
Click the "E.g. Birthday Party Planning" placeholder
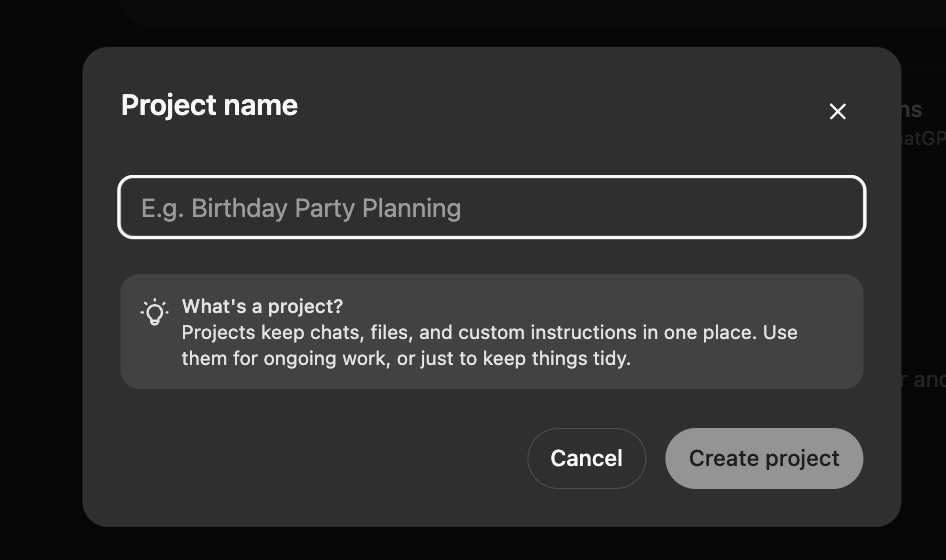(x=301, y=208)
